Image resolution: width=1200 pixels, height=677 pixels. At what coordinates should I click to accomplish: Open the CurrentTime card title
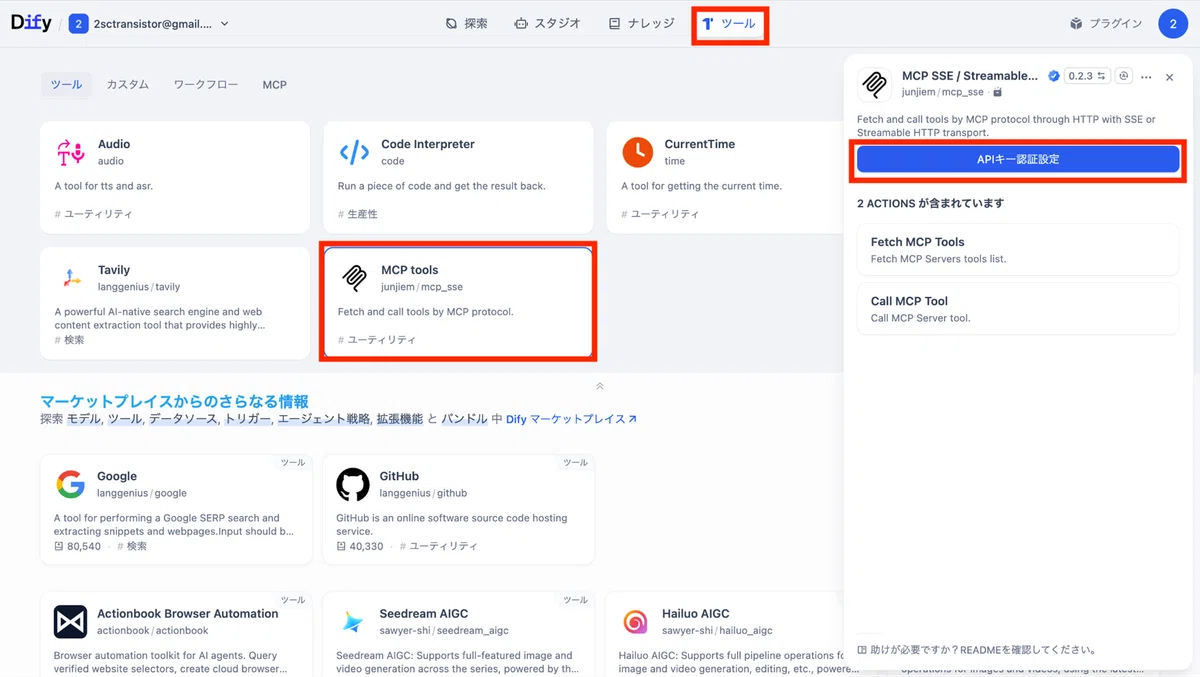click(700, 144)
